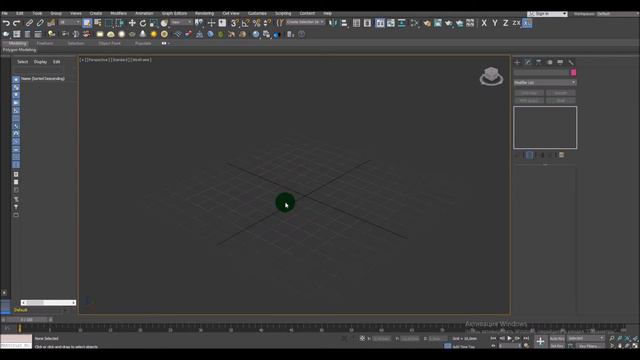Image resolution: width=640 pixels, height=360 pixels.
Task: Open the Material Editor icon
Action: pyautogui.click(x=415, y=23)
